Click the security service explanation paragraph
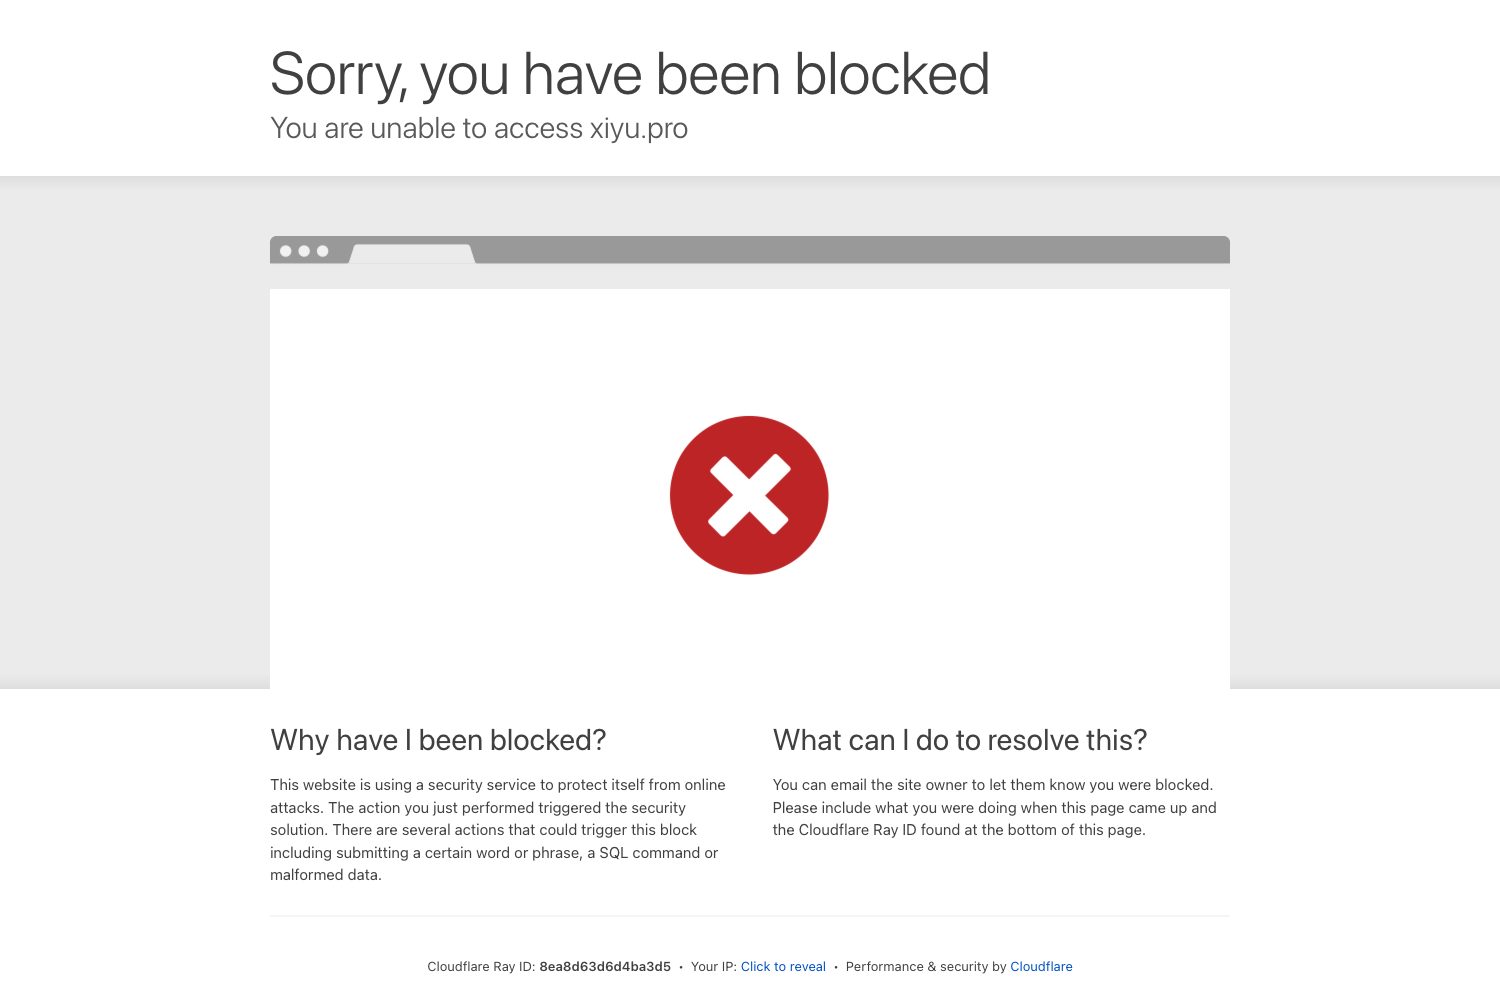The width and height of the screenshot is (1500, 1000). tap(498, 830)
